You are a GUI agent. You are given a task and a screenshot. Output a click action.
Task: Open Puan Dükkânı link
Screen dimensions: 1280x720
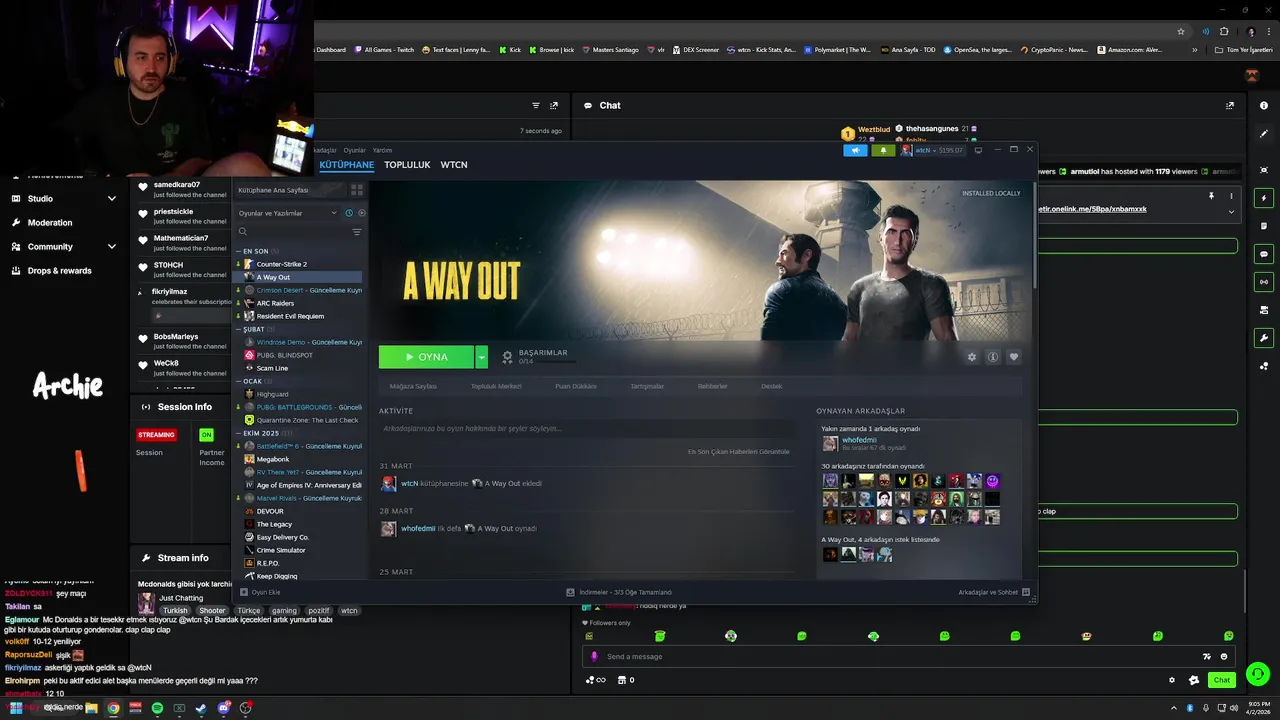click(576, 386)
